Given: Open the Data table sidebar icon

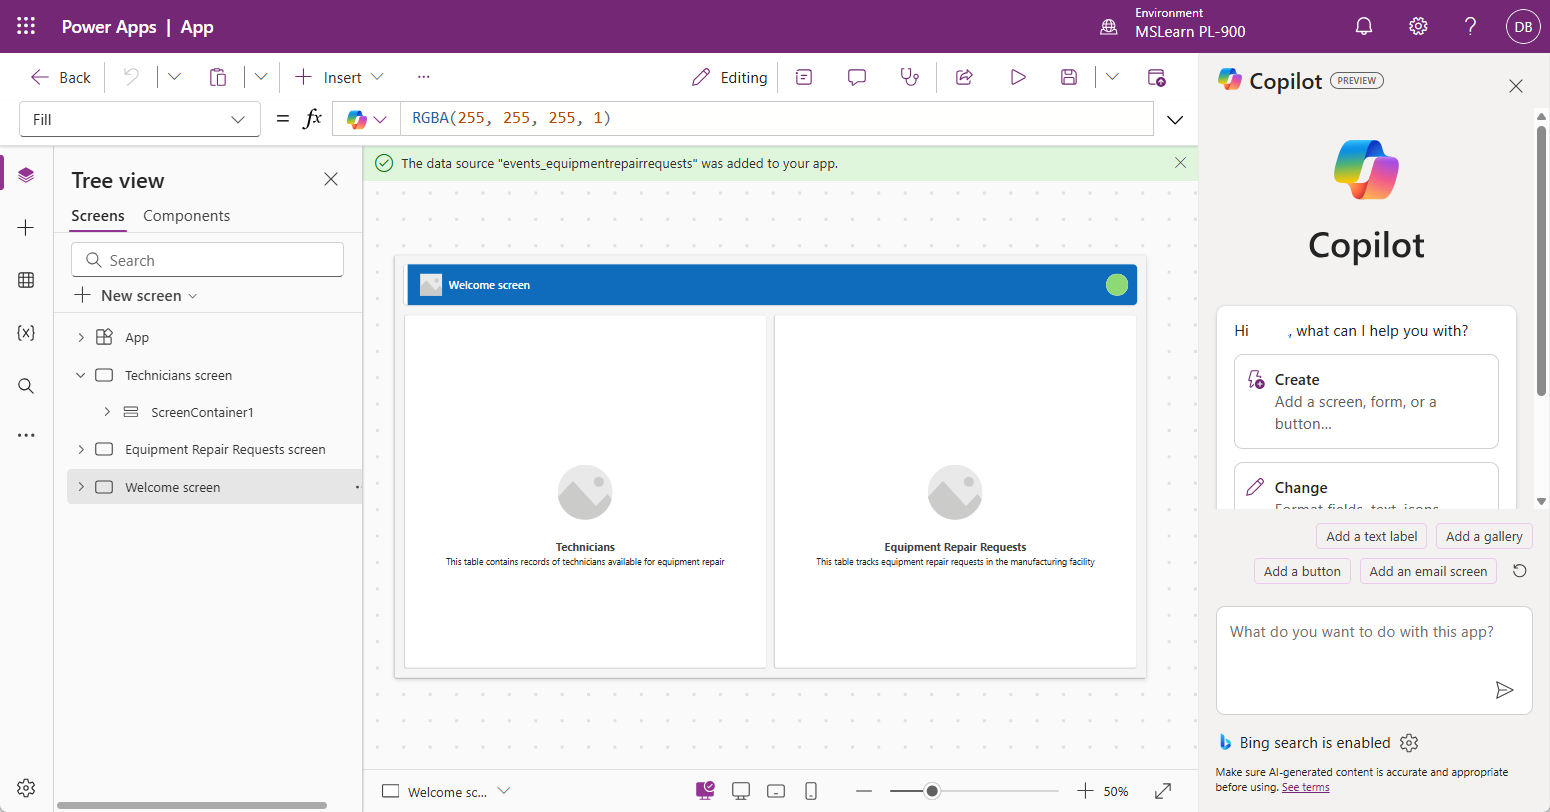Looking at the screenshot, I should [26, 280].
